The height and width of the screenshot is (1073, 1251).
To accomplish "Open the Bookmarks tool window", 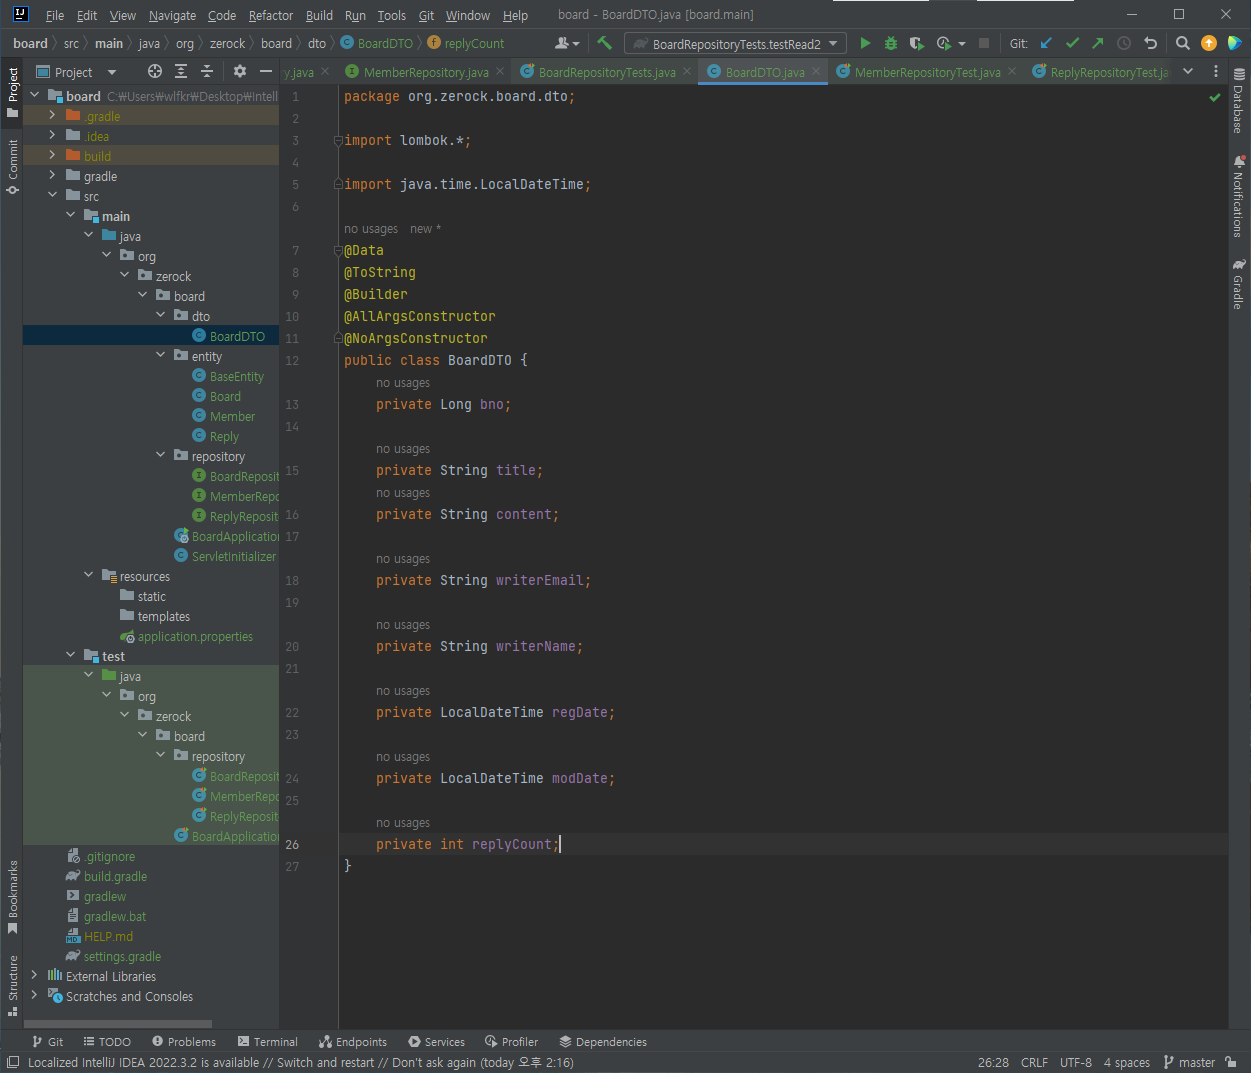I will 12,897.
